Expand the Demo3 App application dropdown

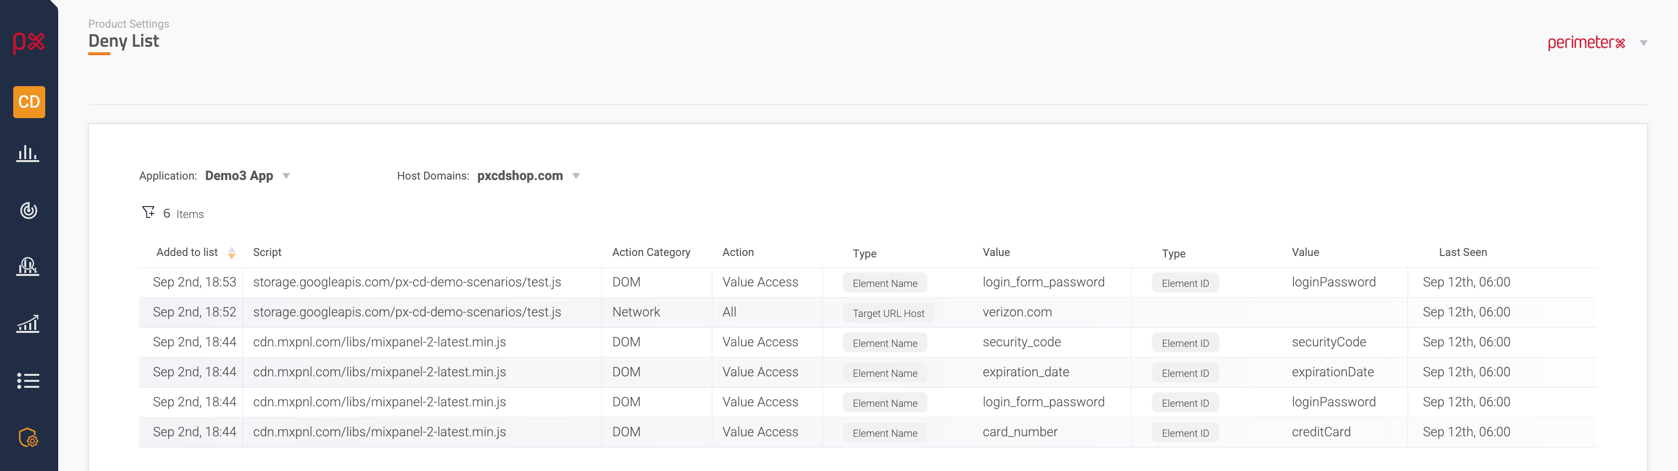pos(286,176)
